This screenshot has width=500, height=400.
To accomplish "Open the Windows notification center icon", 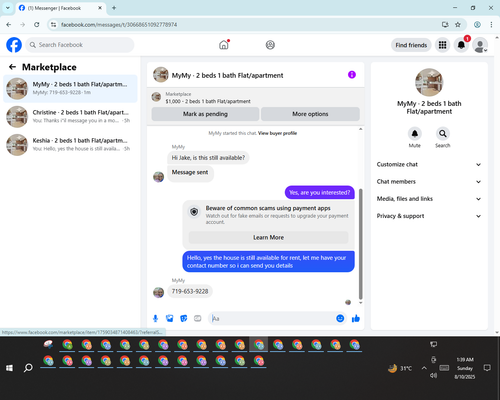I will 487,368.
